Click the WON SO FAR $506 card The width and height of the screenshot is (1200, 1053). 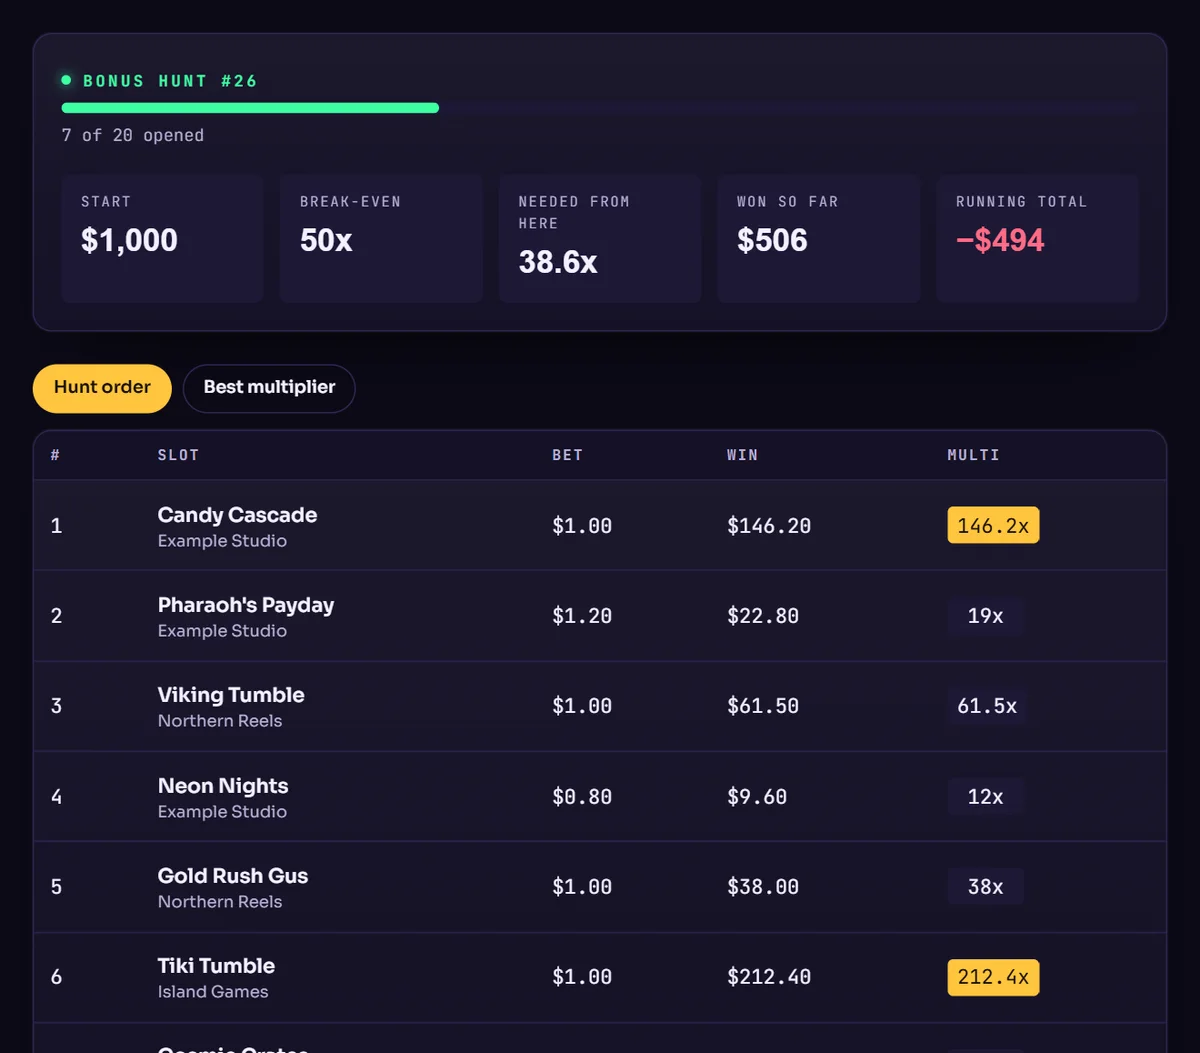pos(819,238)
